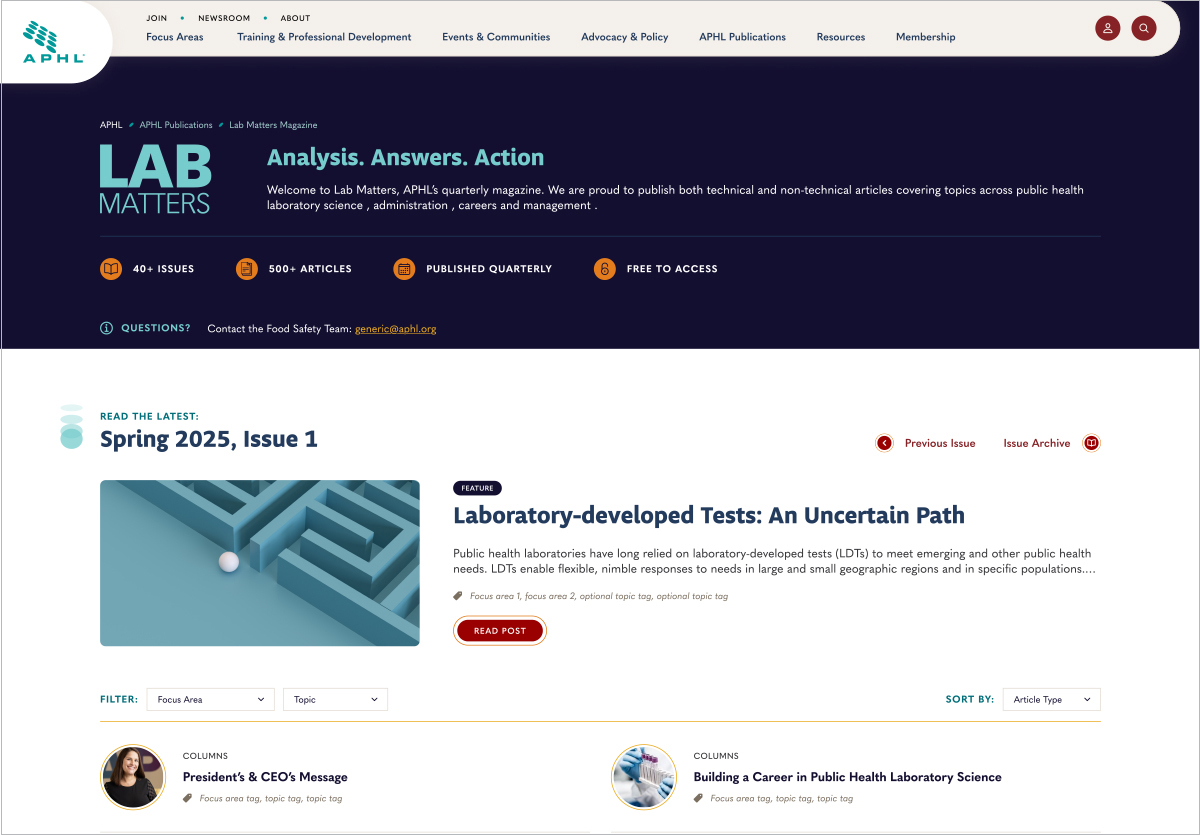This screenshot has width=1200, height=835.
Task: Open the Training & Professional Development menu
Action: (324, 37)
